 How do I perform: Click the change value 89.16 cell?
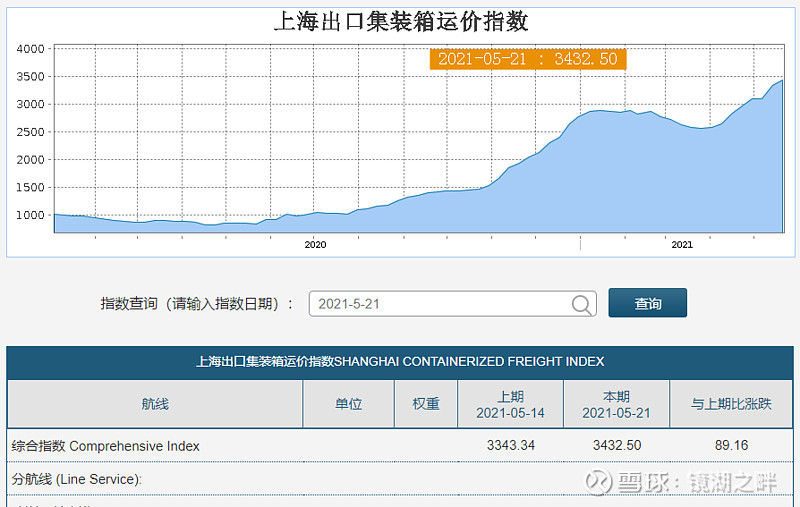[731, 445]
